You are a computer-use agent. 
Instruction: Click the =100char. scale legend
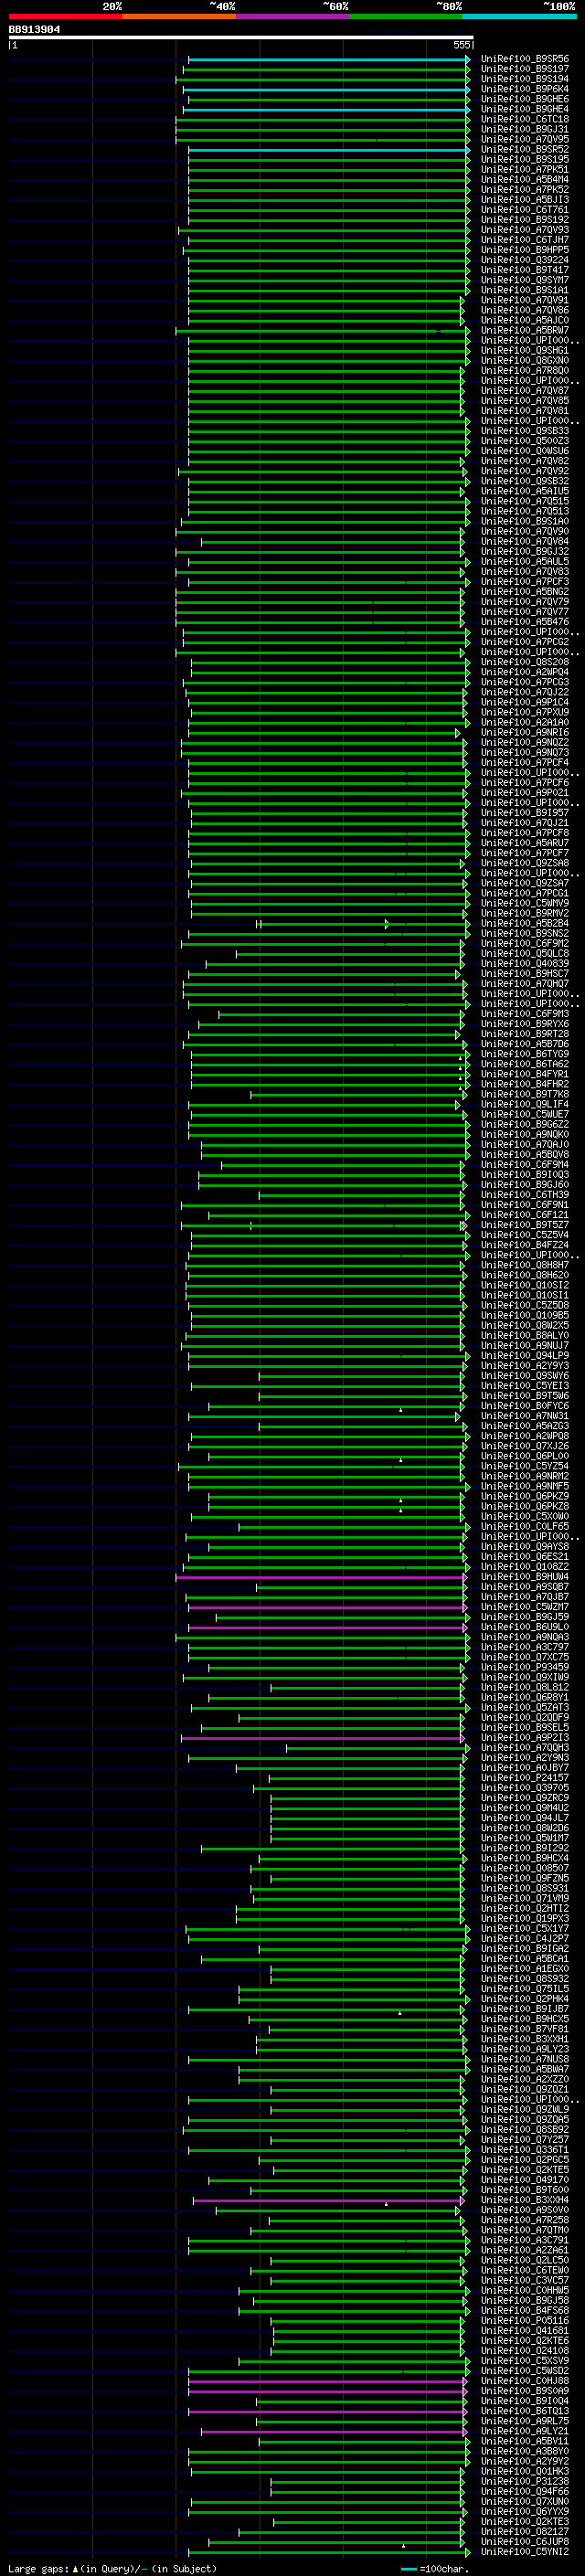pos(436,2568)
